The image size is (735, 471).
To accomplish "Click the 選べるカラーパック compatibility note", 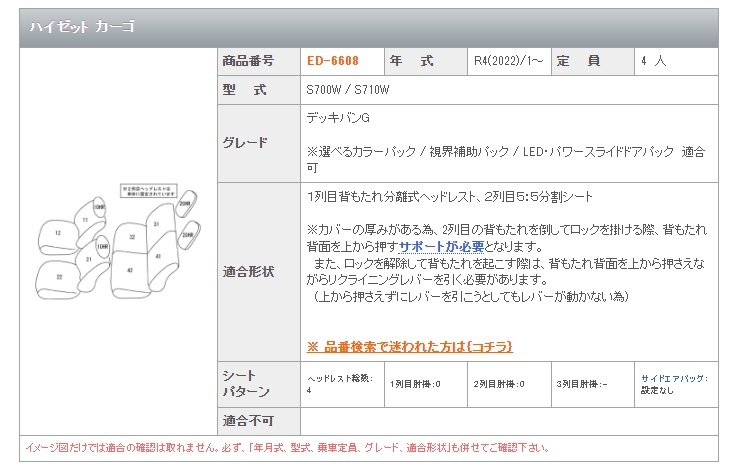I will point(506,159).
